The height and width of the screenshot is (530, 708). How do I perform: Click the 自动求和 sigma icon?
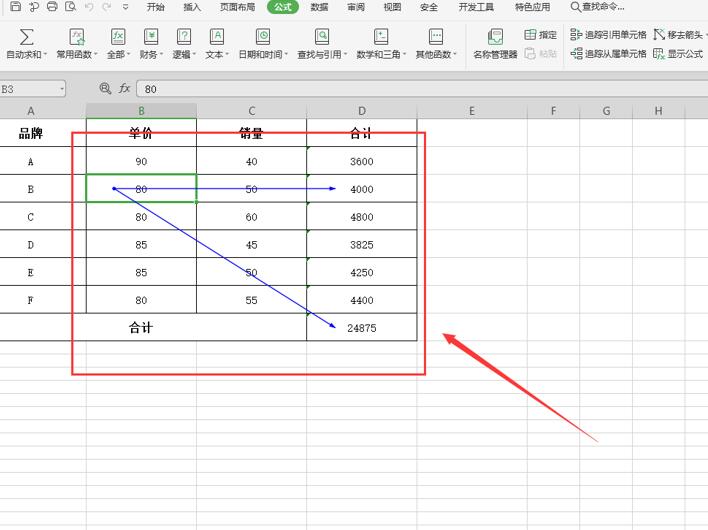click(26, 37)
